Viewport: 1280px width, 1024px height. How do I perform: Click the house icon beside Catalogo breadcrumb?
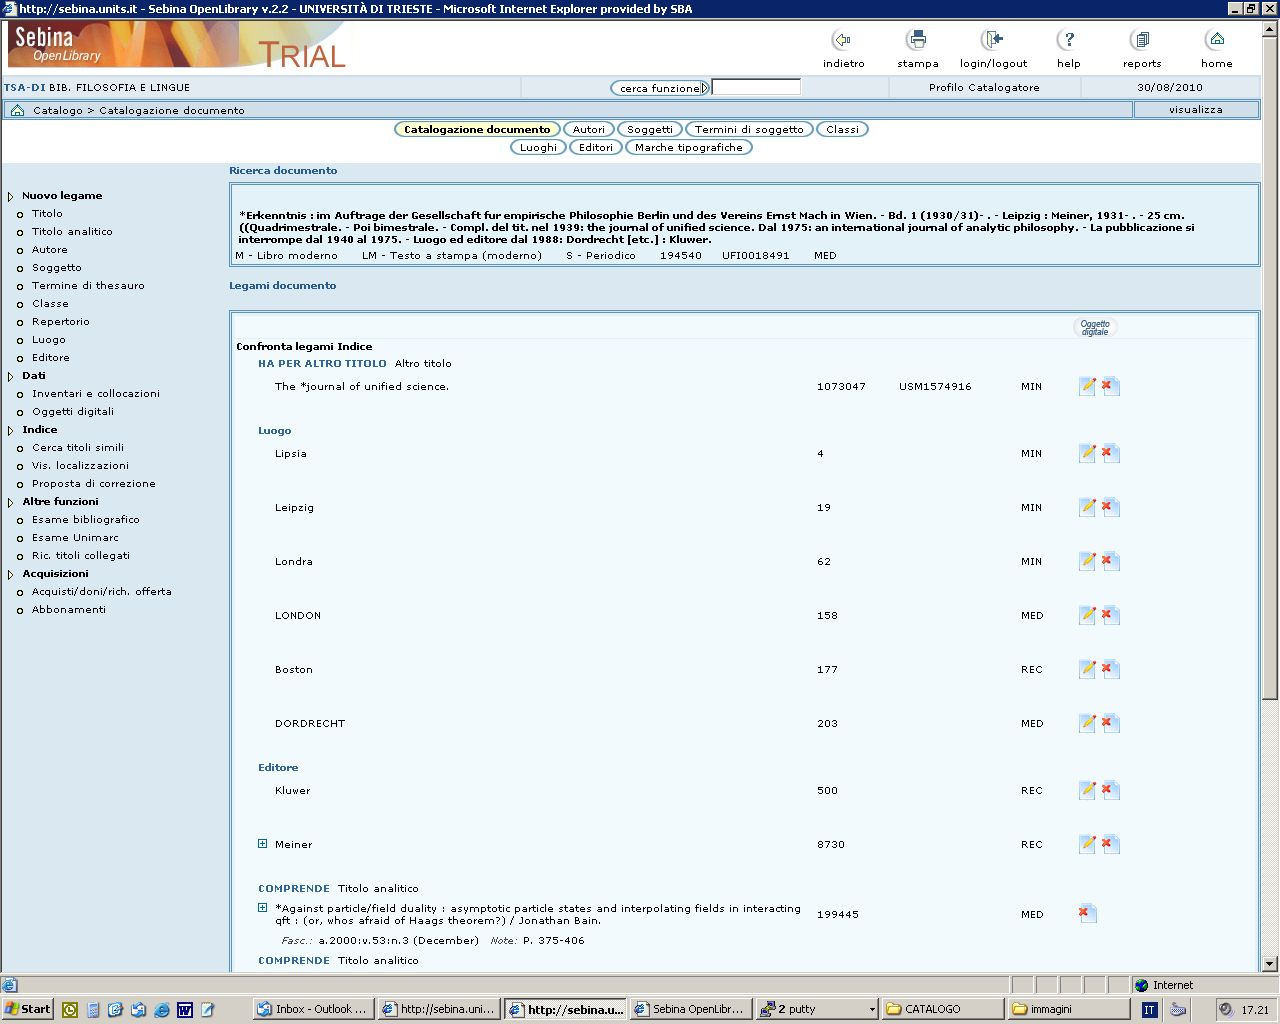coord(17,110)
